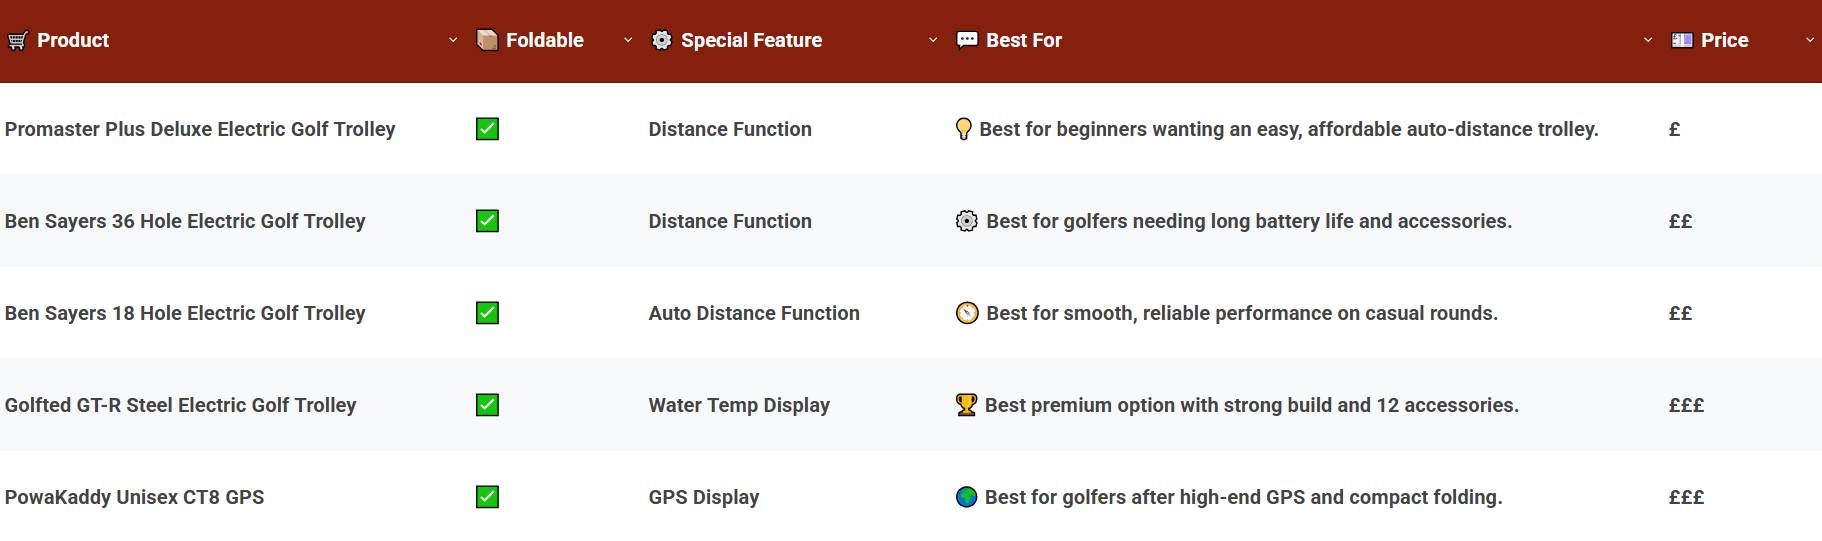This screenshot has height=541, width=1822.
Task: Click the shopping cart icon beside Product
Action: click(x=18, y=41)
